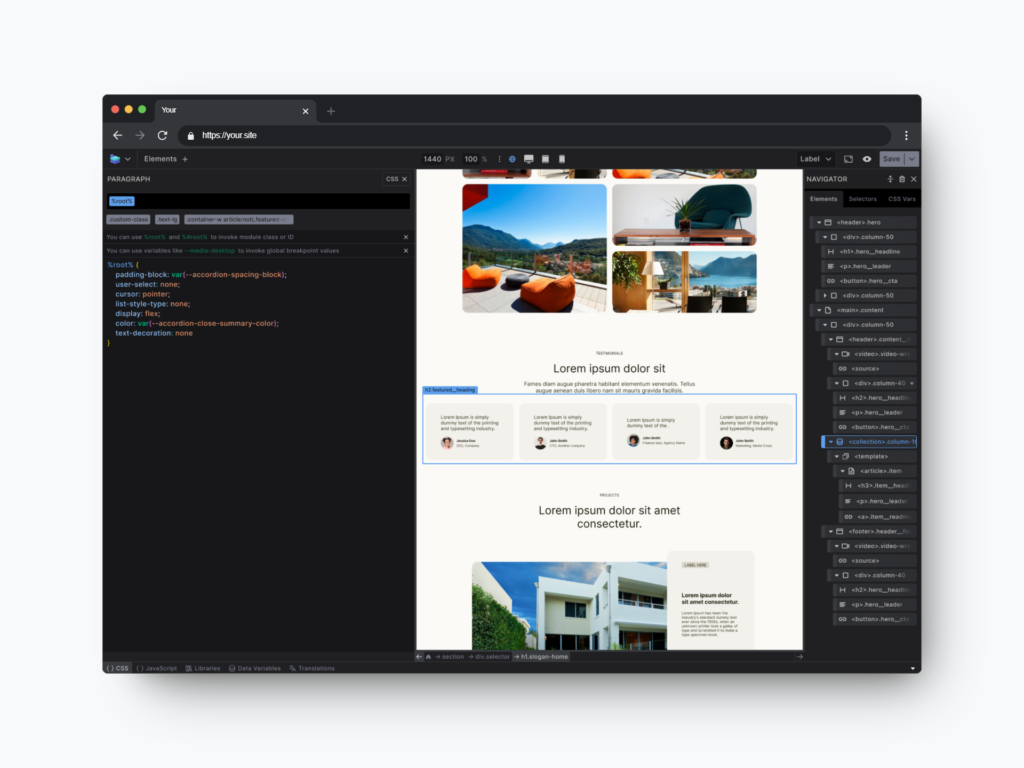Image resolution: width=1024 pixels, height=768 pixels.
Task: Close the CSS chip in Paragraph panel
Action: [x=404, y=179]
